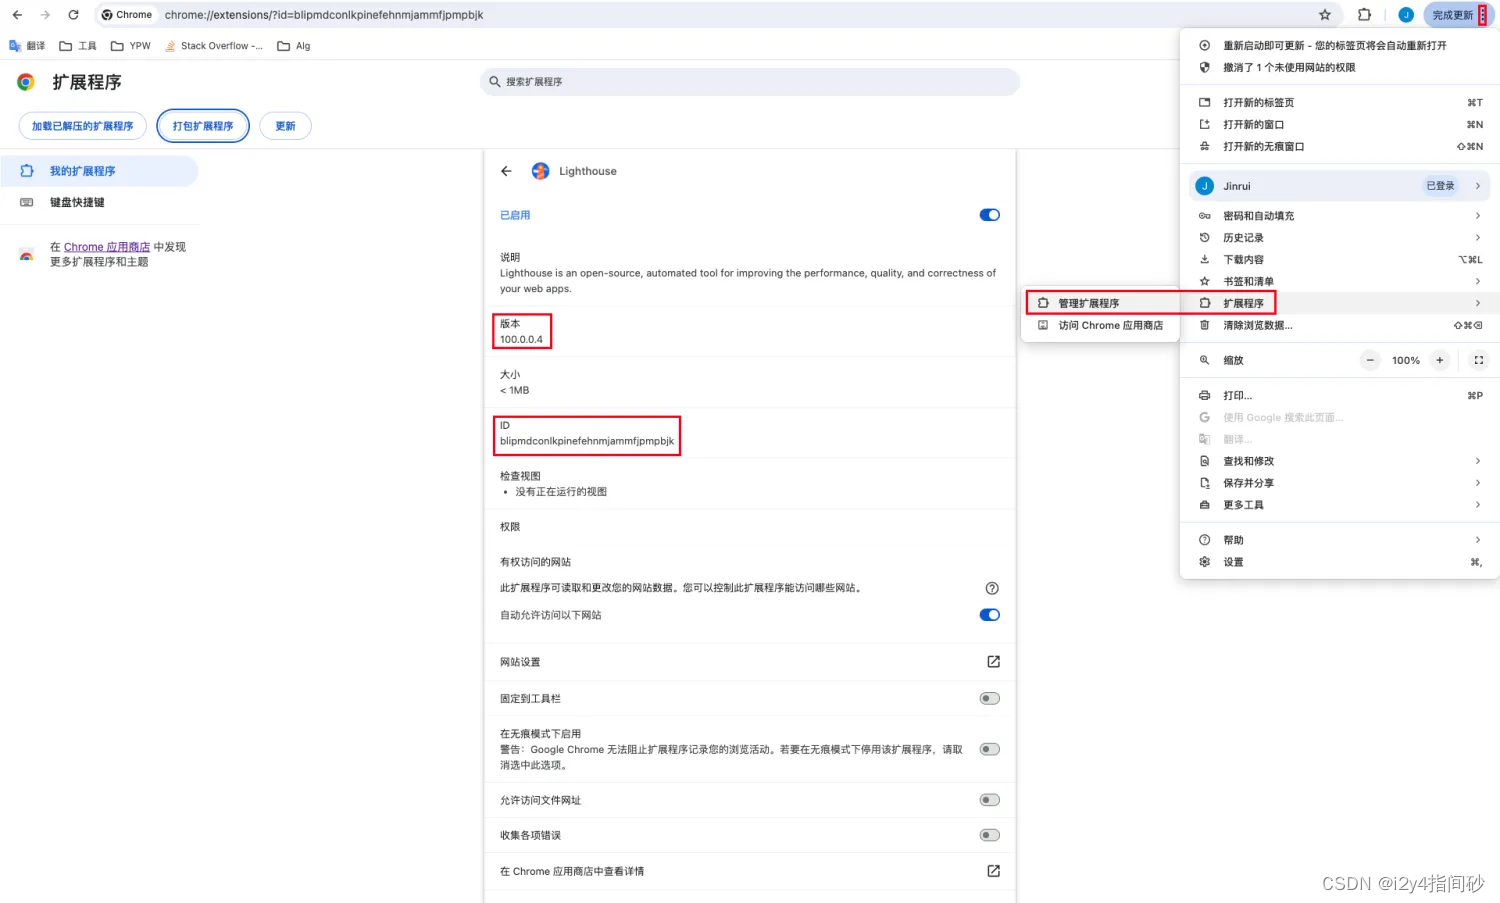
Task: Open the YPW bookmarks folder
Action: (131, 46)
